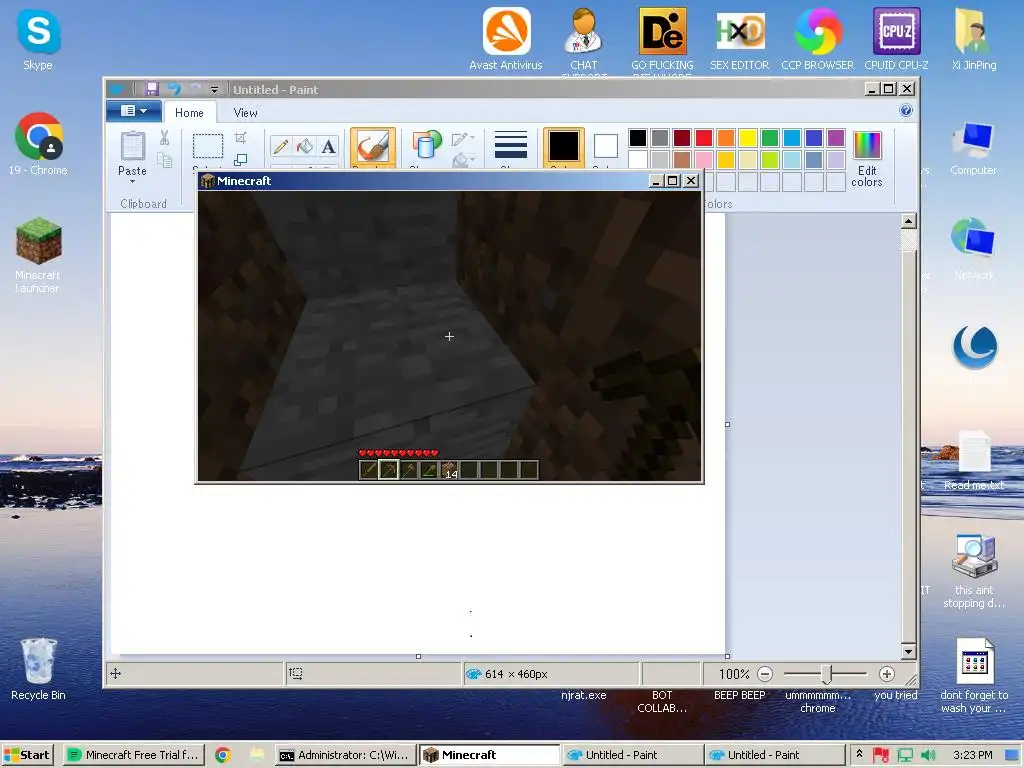Open the Minecraft Launcher desktop icon

pos(38,255)
